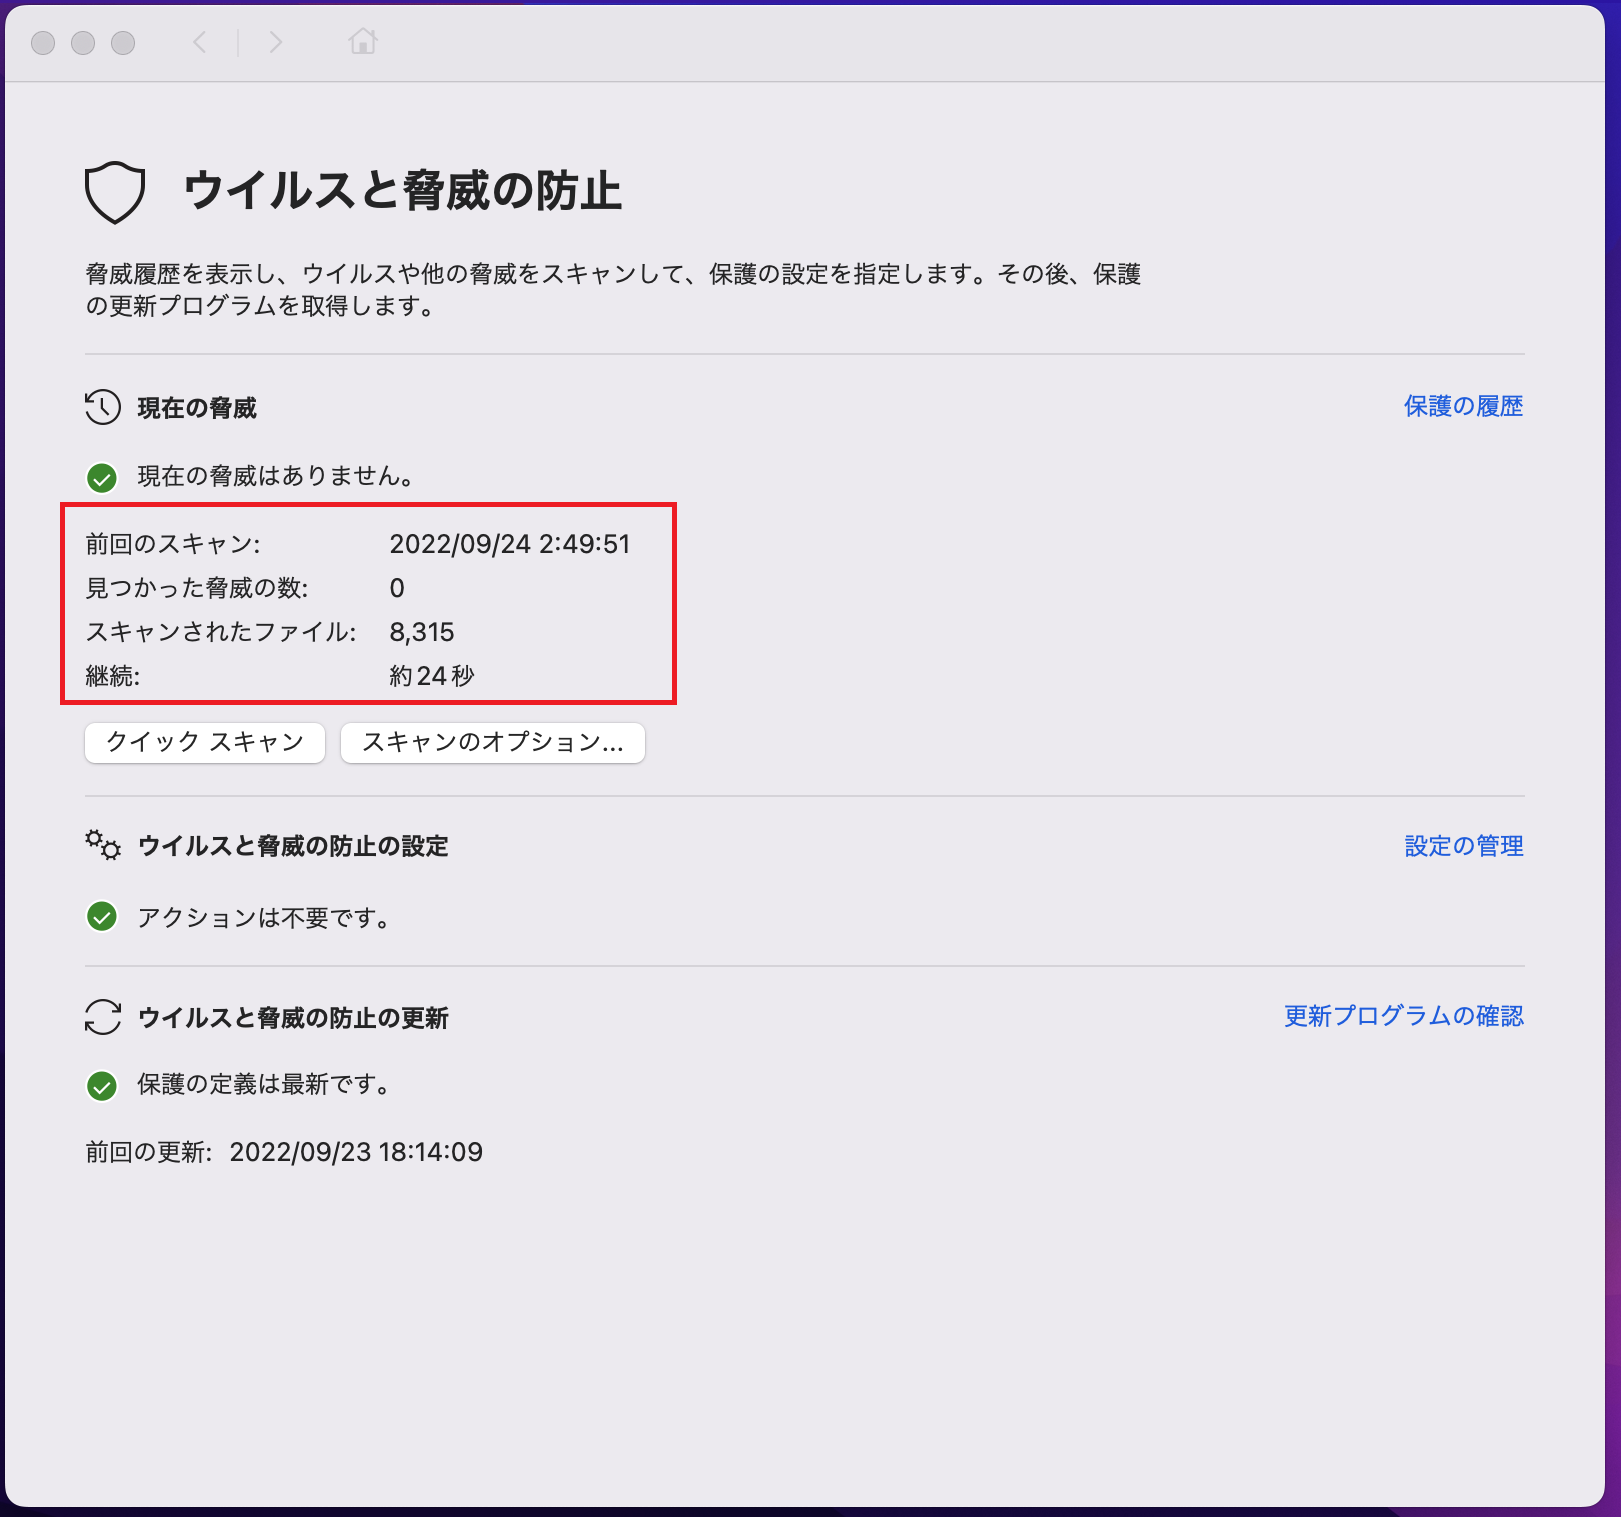Click the shield icon beside the page title
1621x1517 pixels.
[x=115, y=192]
